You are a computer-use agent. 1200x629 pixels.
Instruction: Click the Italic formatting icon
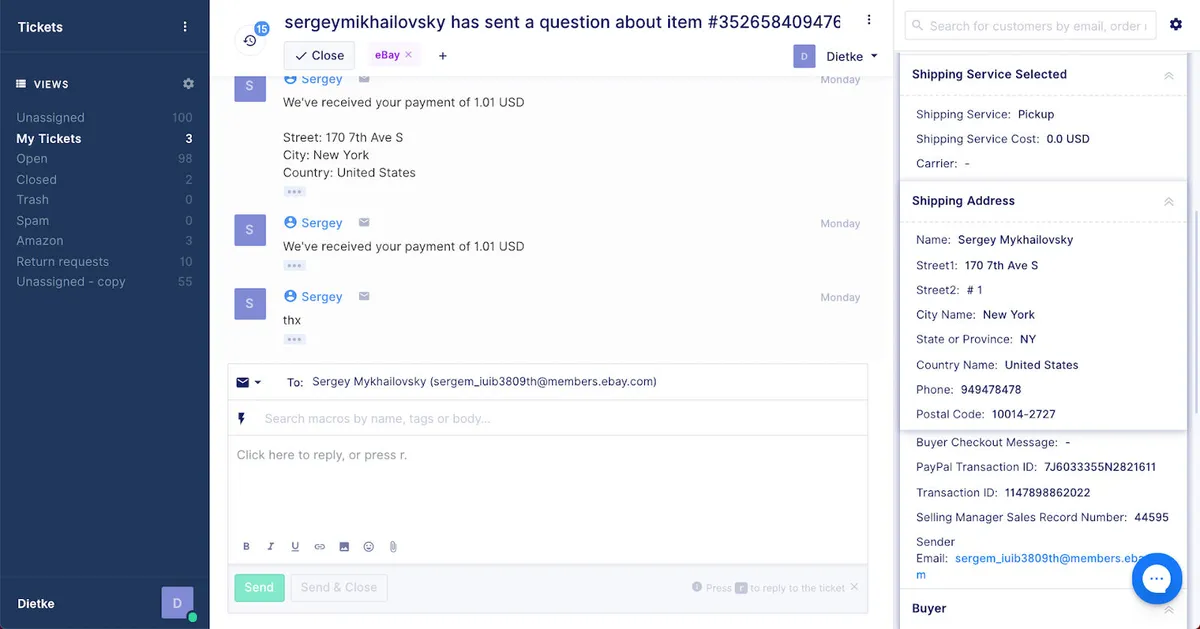click(271, 547)
